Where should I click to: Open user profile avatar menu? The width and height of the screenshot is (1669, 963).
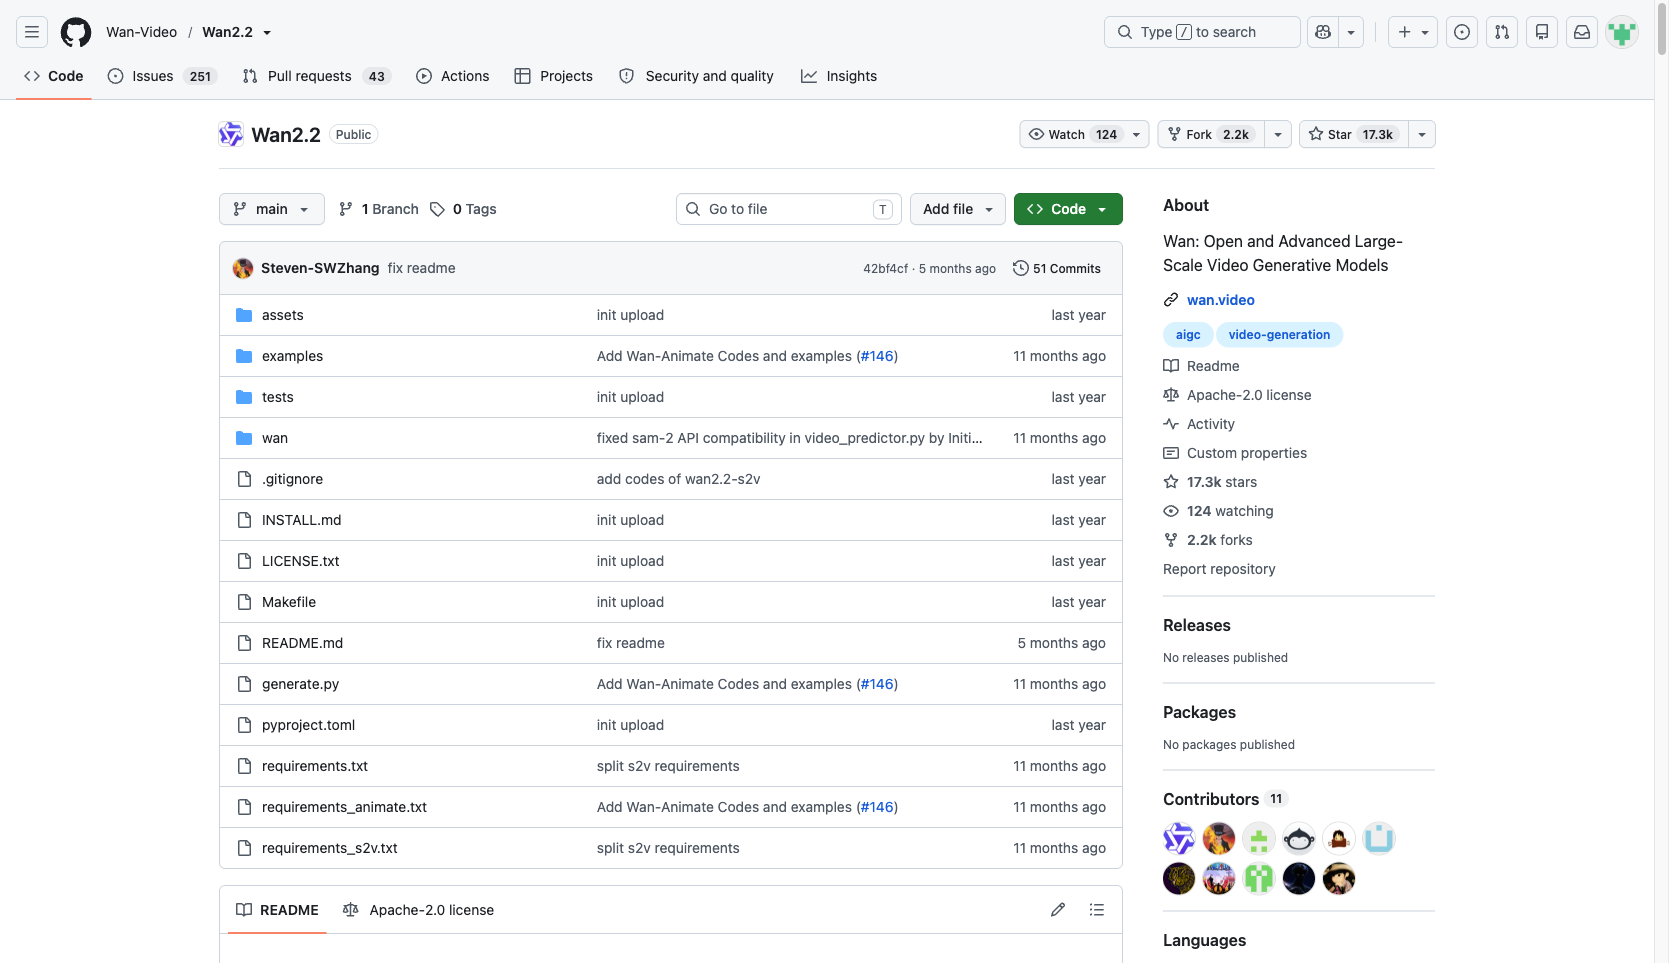pos(1622,32)
